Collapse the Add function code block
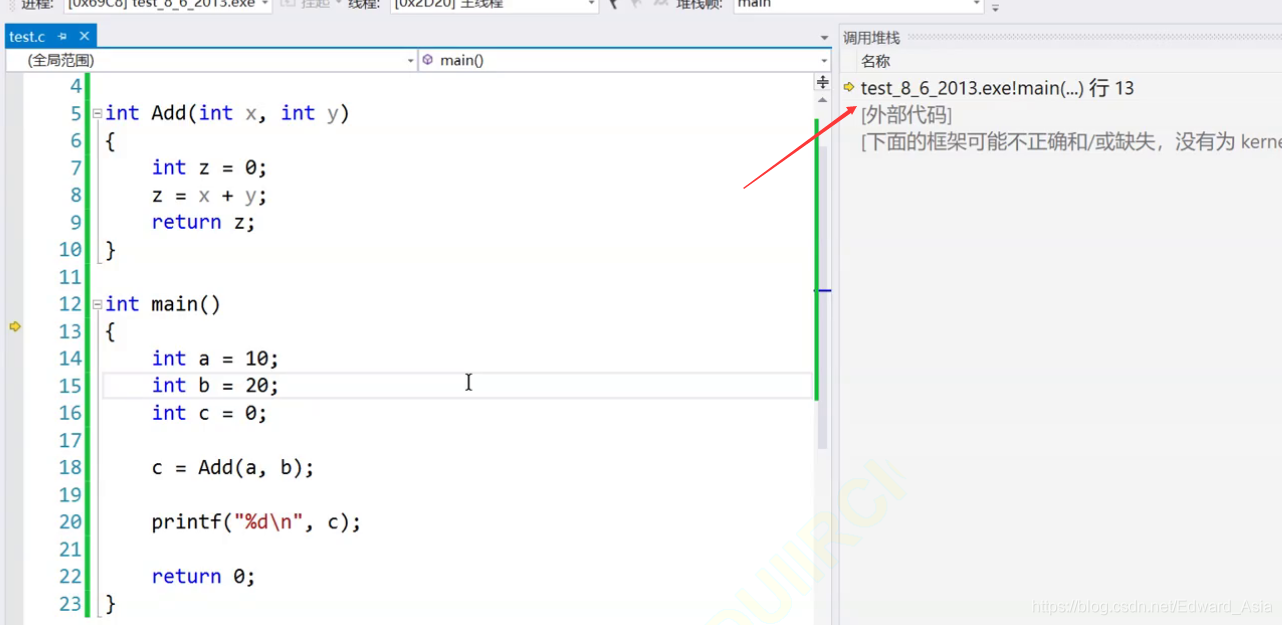The height and width of the screenshot is (625, 1282). [97, 114]
